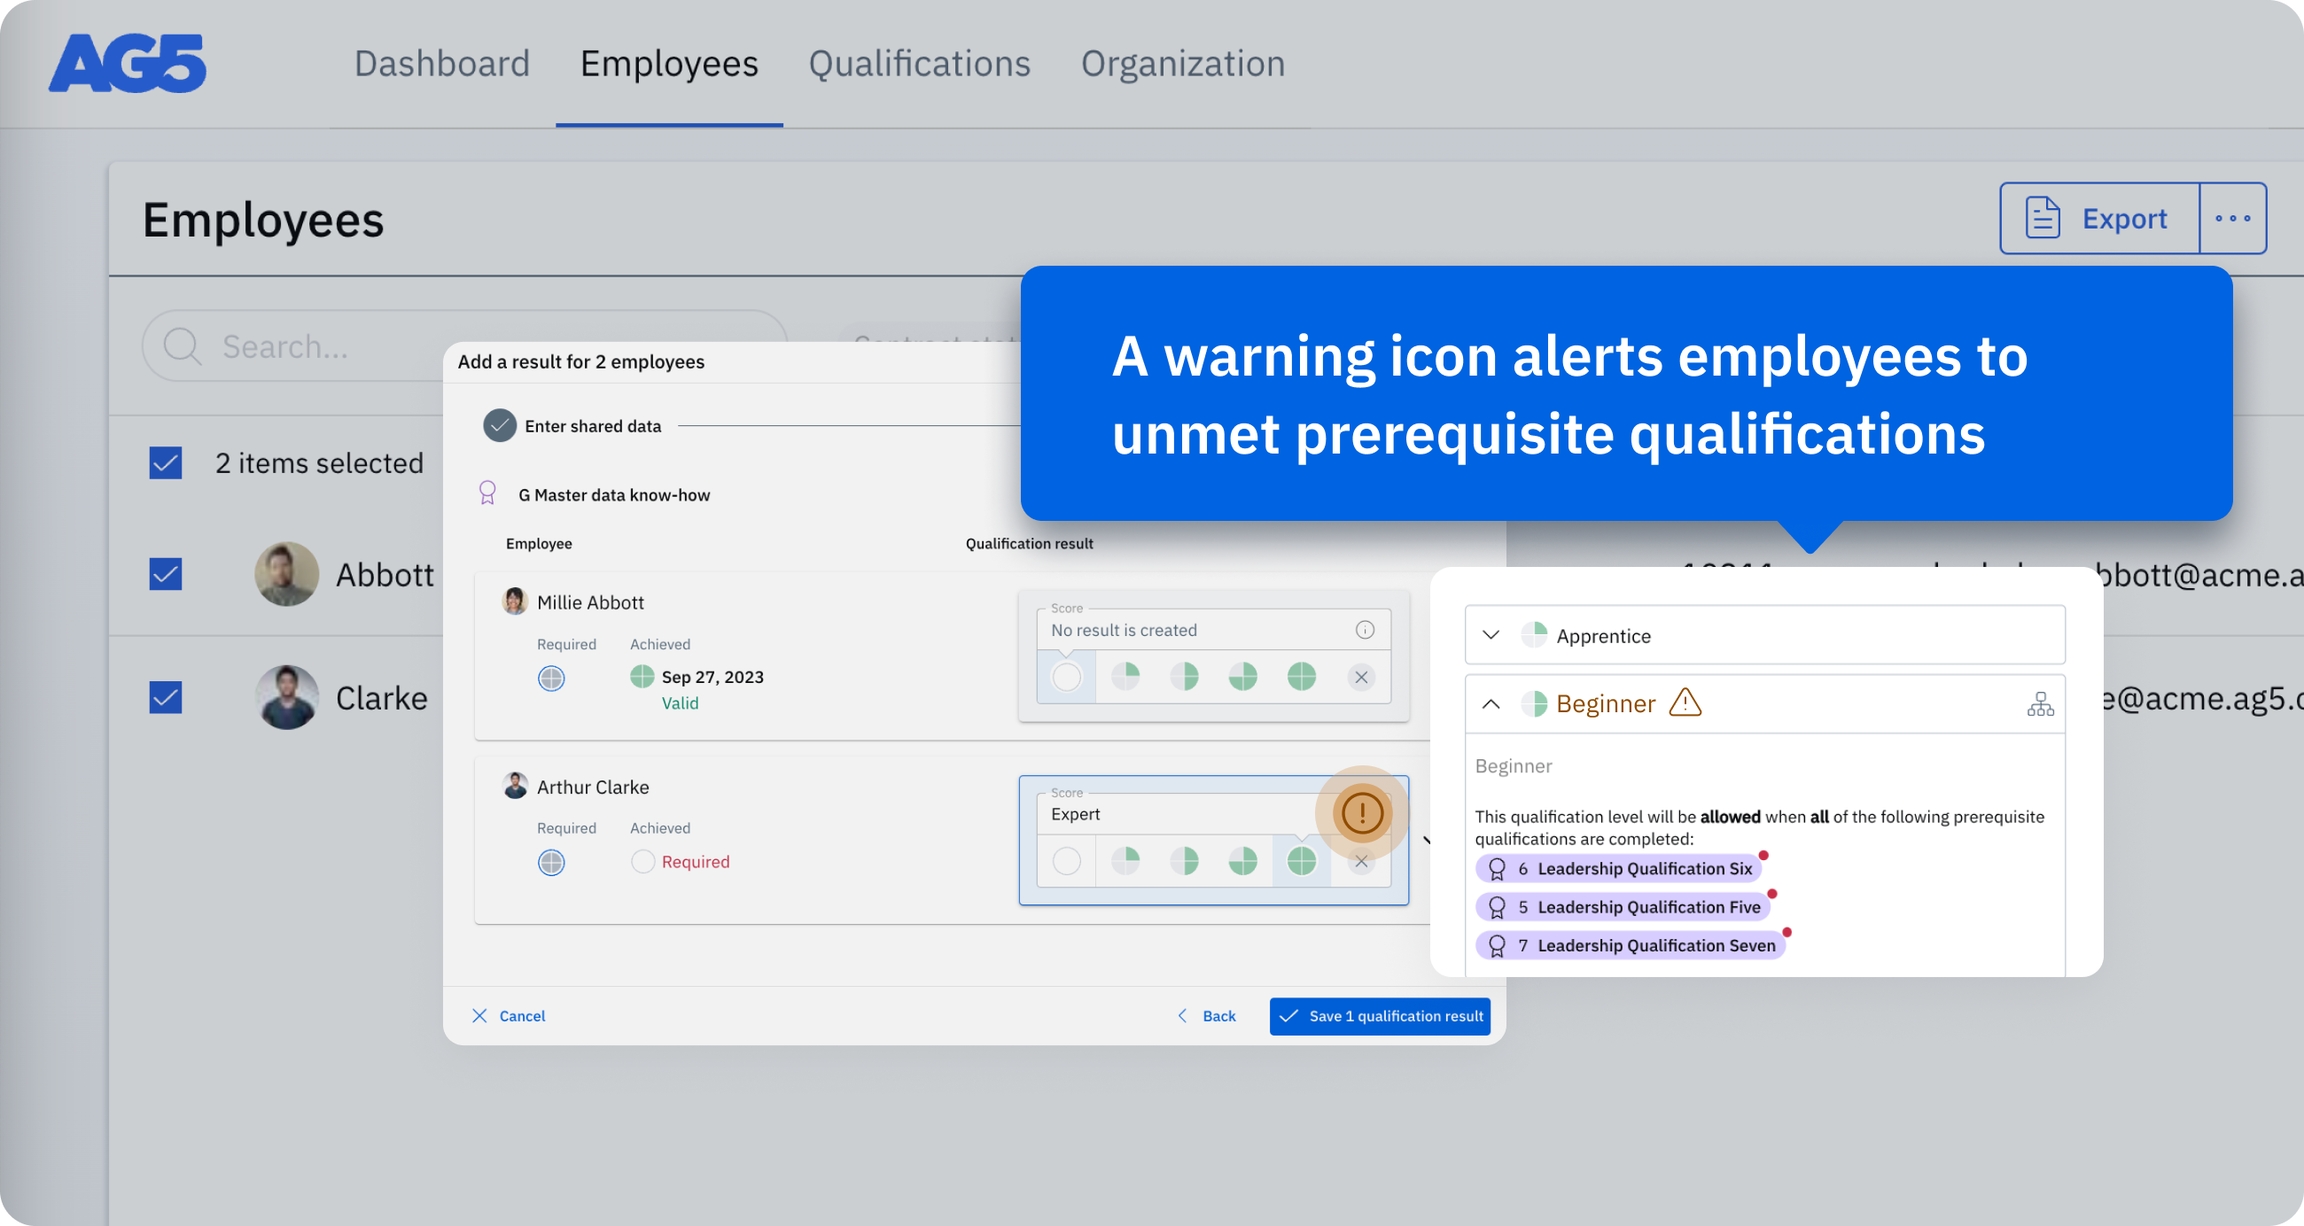Uncheck the 2 items selected checkbox
The height and width of the screenshot is (1226, 2304).
pos(166,463)
